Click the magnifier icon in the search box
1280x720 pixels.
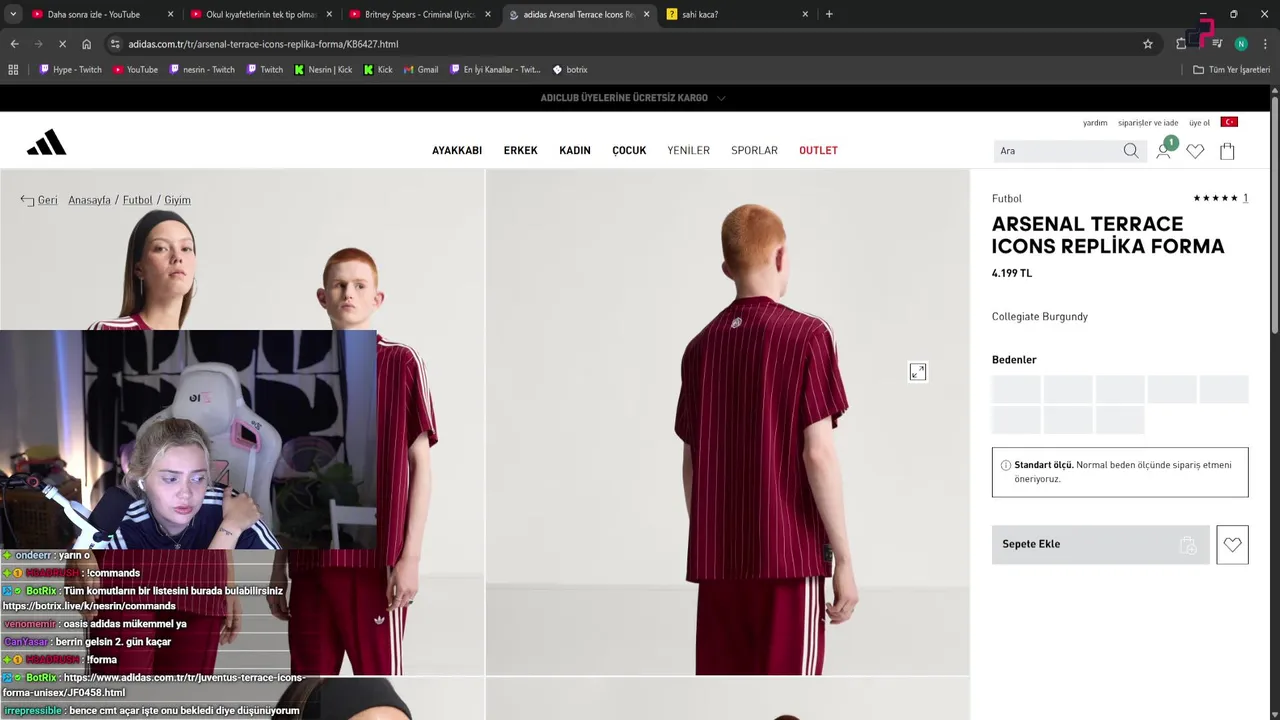pos(1130,151)
